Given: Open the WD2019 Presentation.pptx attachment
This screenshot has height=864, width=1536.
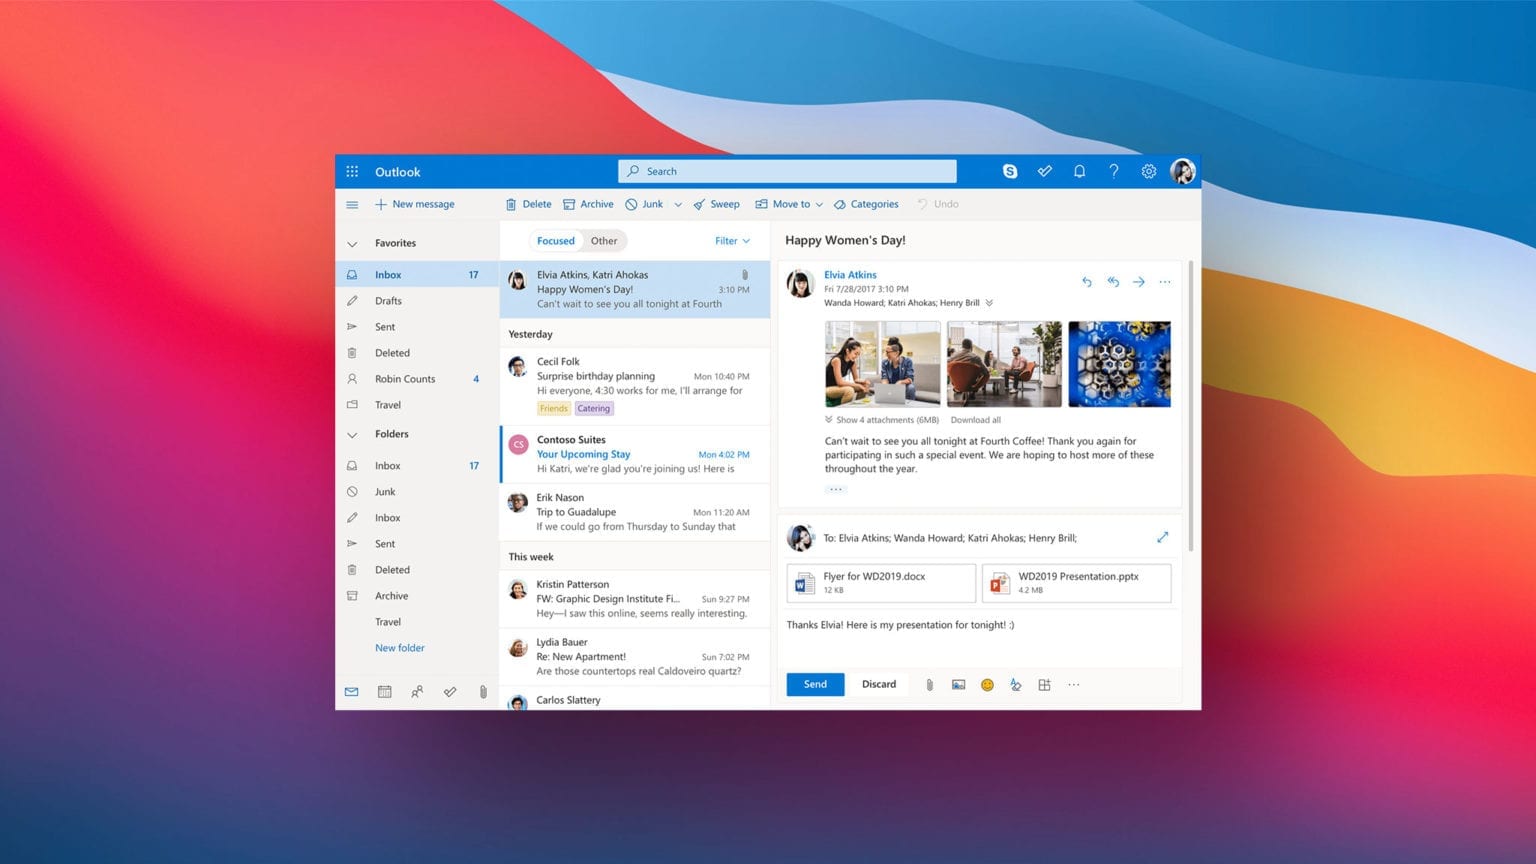Looking at the screenshot, I should click(x=1075, y=583).
